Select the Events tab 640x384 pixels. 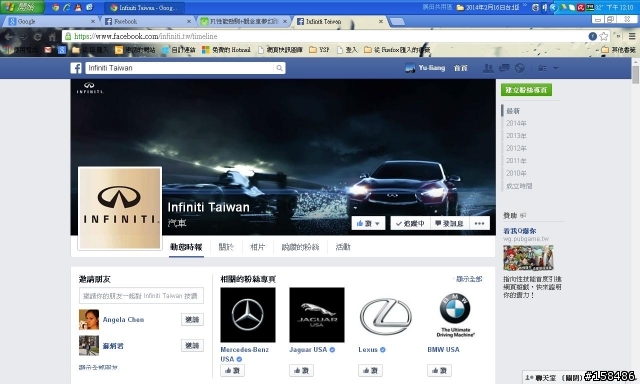pyautogui.click(x=343, y=247)
